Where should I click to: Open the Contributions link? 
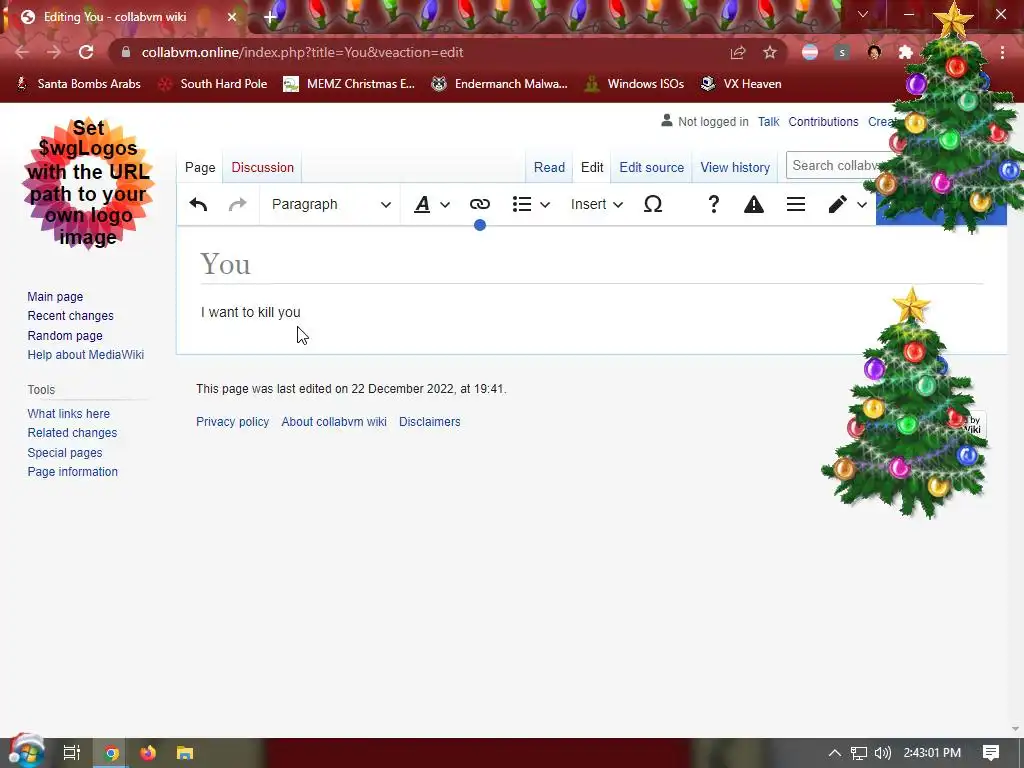(823, 121)
